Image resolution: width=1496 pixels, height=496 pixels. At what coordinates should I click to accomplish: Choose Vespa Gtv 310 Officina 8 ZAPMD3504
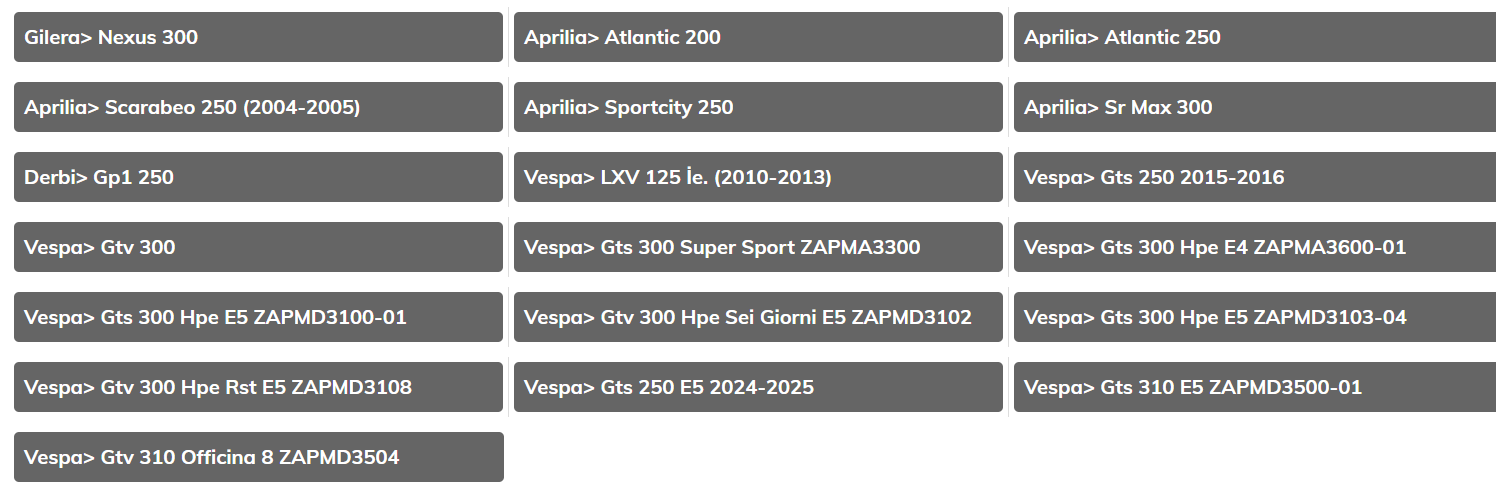[258, 457]
